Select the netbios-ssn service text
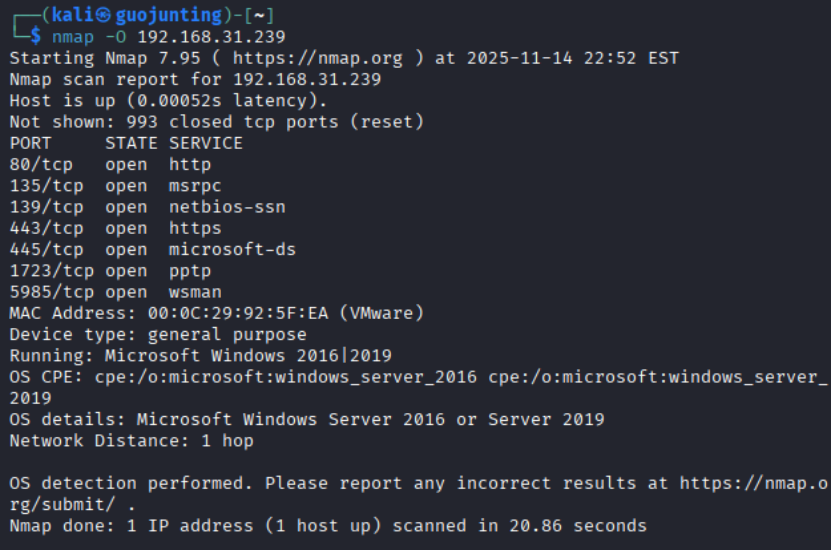This screenshot has height=551, width=831. tap(227, 207)
